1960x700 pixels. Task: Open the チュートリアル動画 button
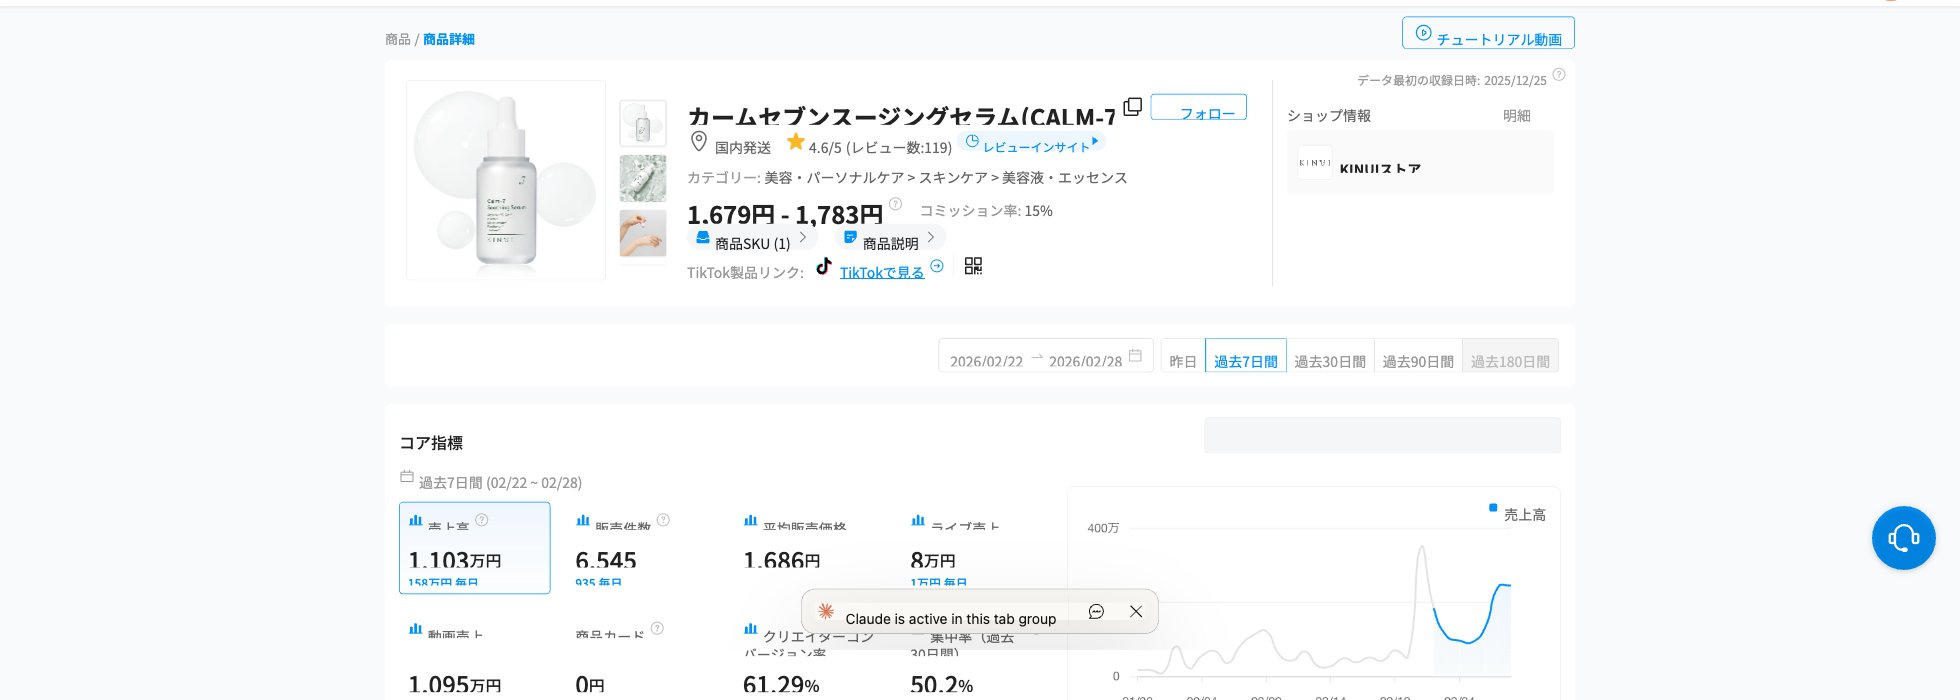[x=1488, y=33]
